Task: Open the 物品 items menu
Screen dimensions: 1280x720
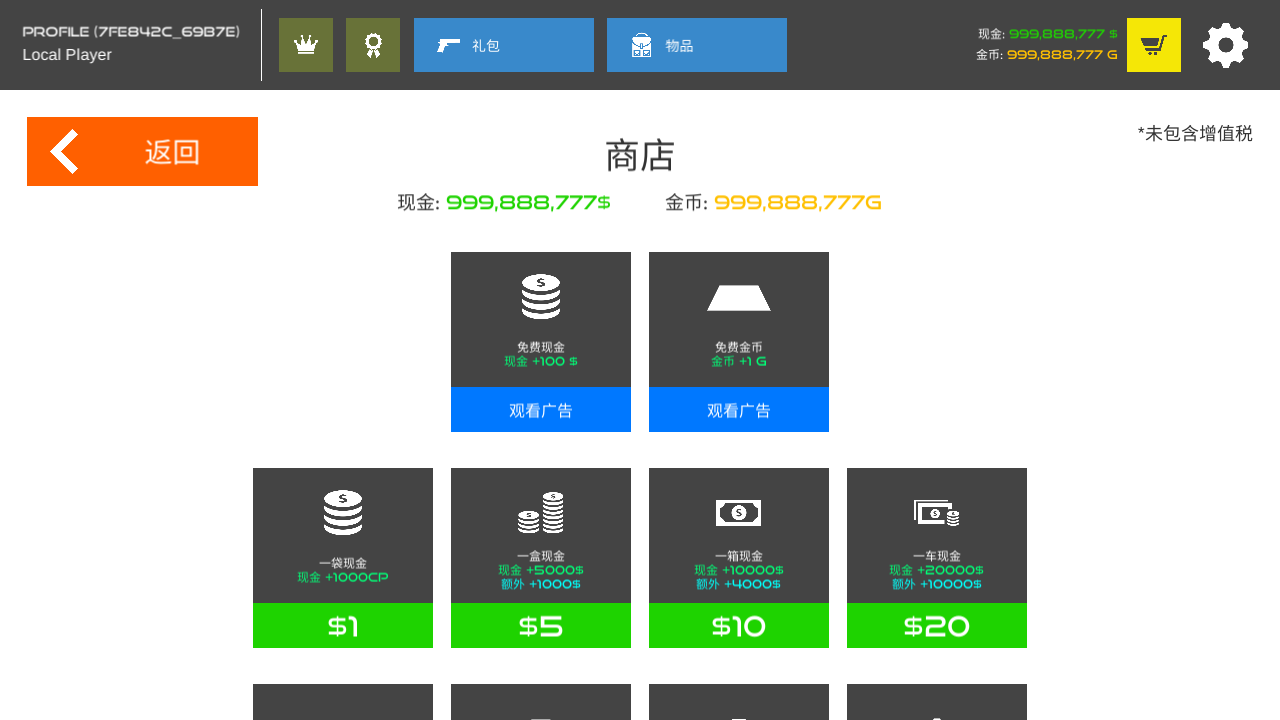Action: 696,44
